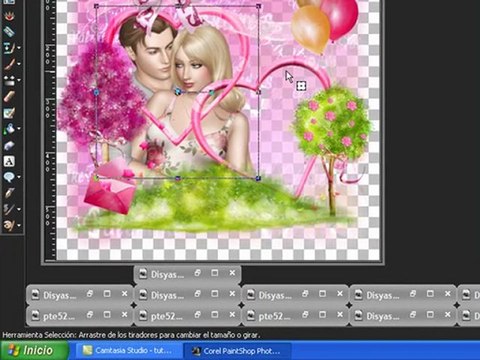The image size is (480, 360).
Task: Open the Lighten/Darken tool flyout arrow
Action: (19, 80)
